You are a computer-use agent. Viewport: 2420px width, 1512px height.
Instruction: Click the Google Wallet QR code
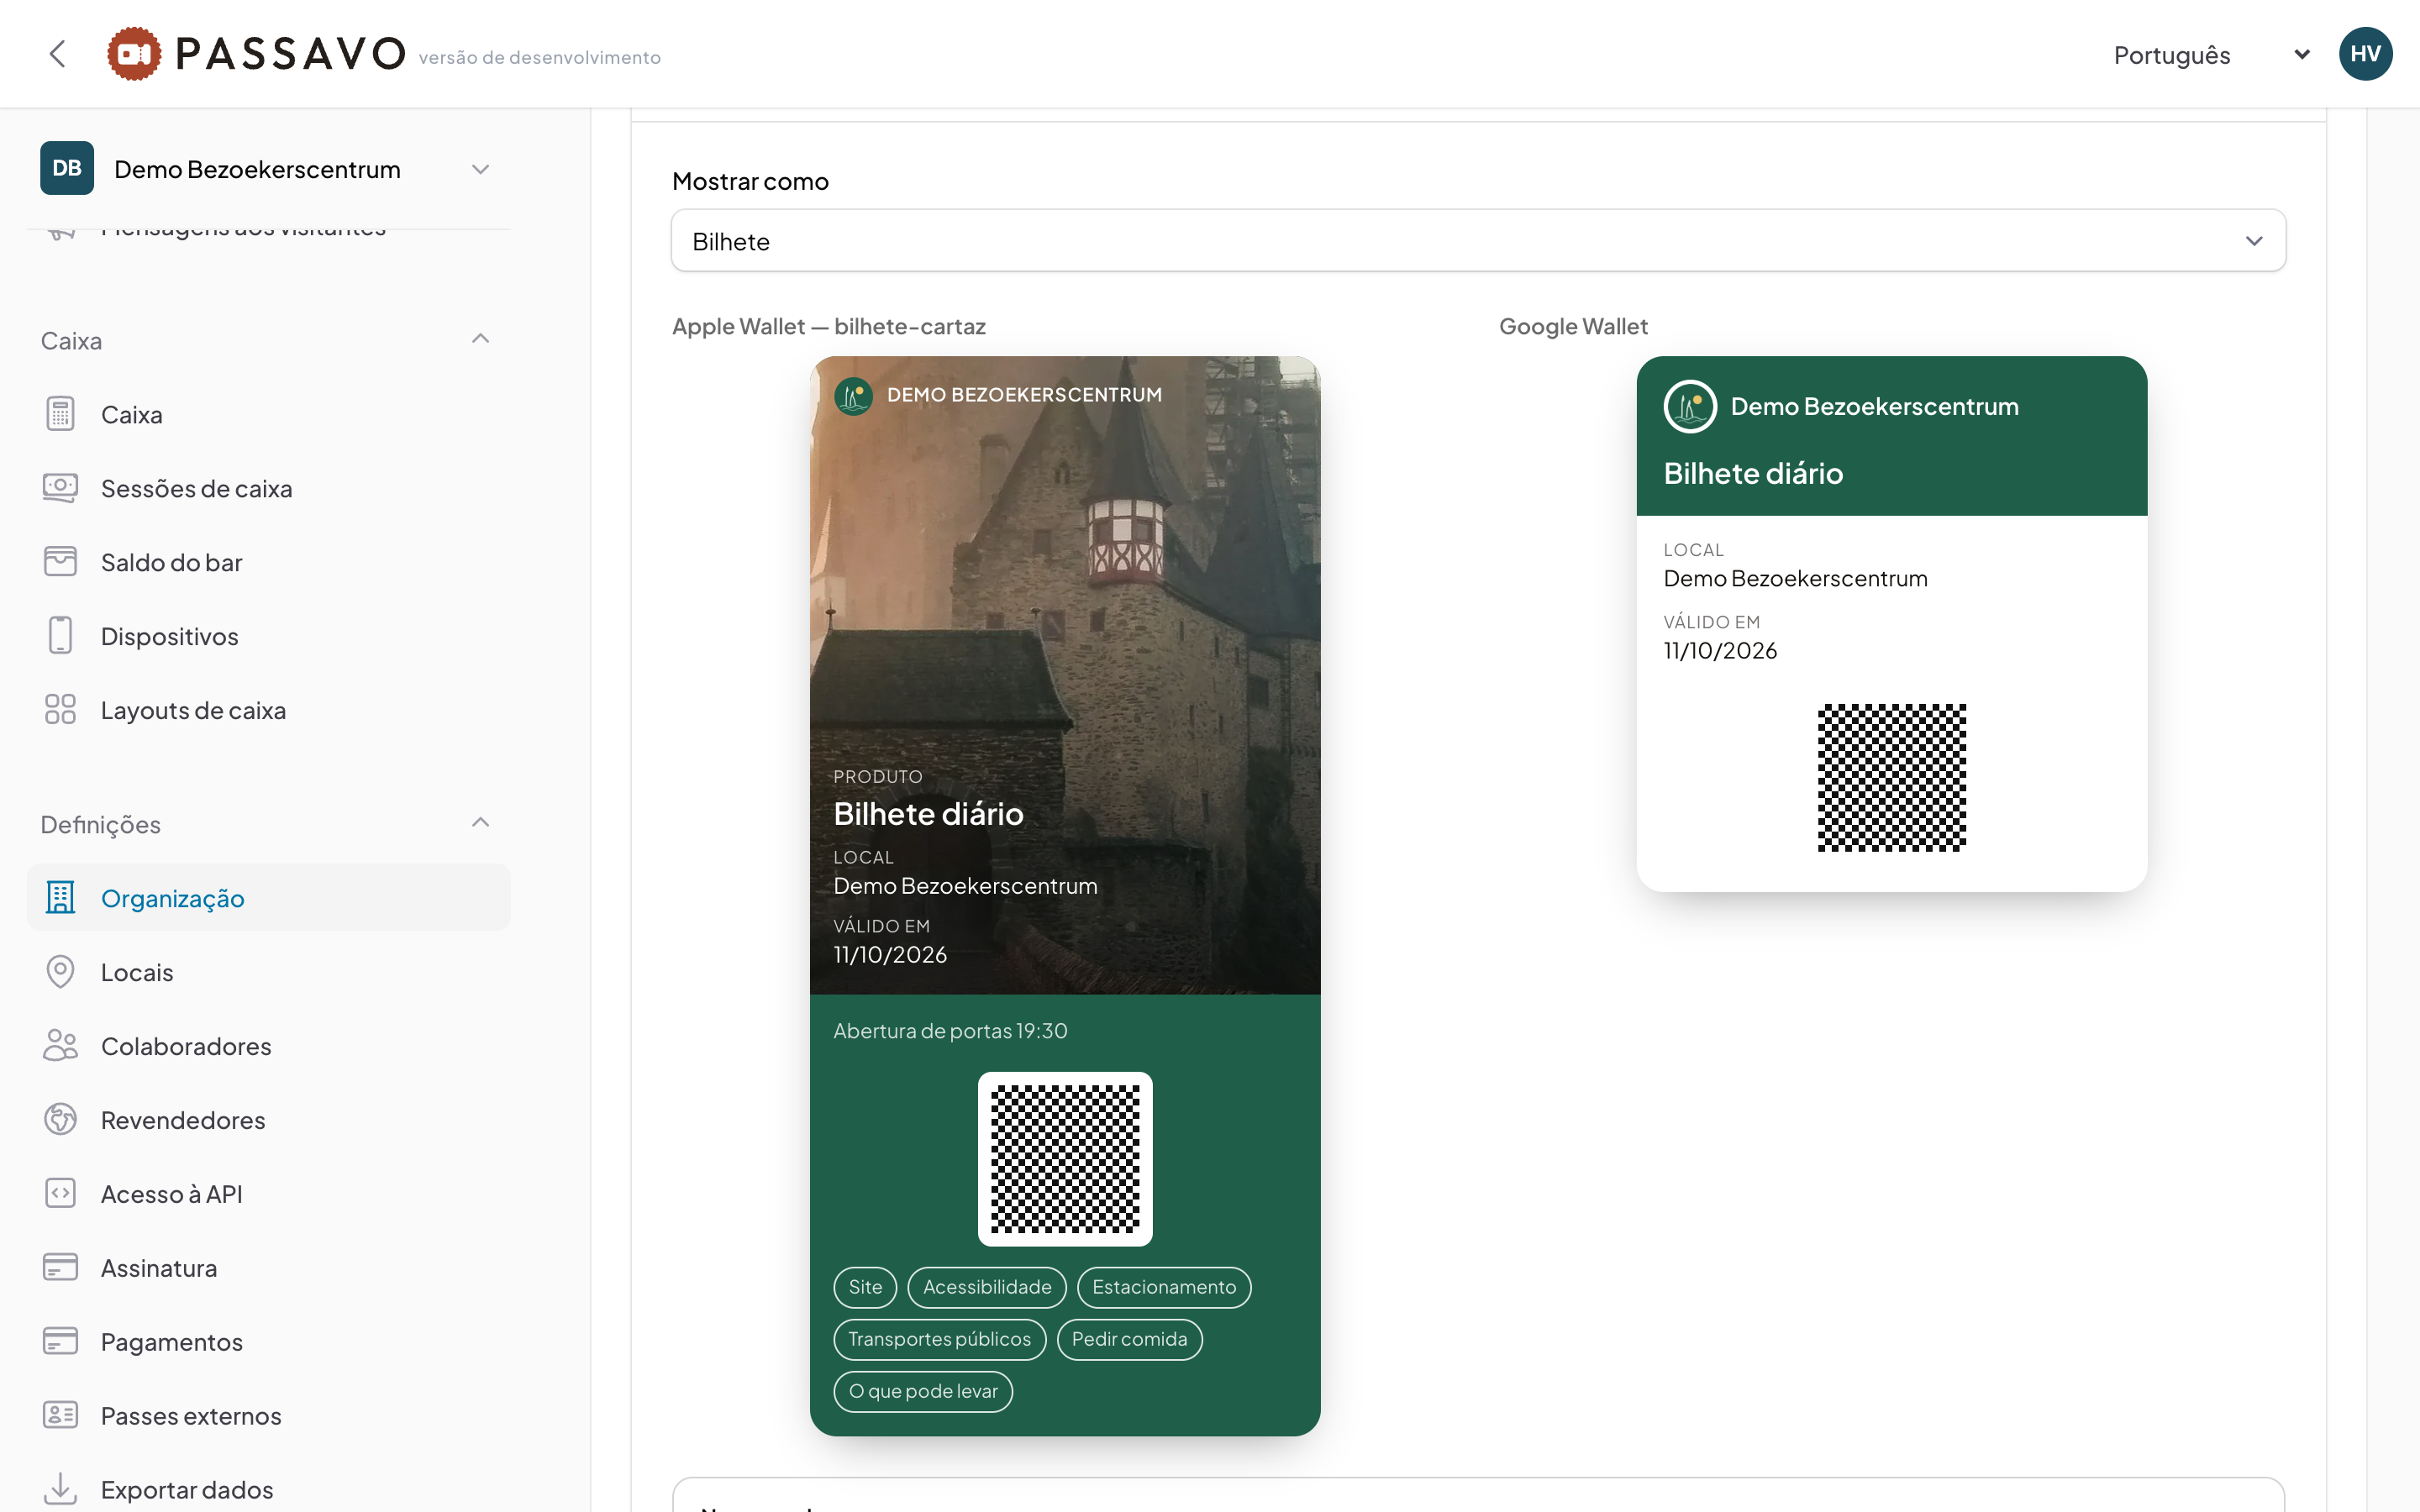coord(1891,778)
